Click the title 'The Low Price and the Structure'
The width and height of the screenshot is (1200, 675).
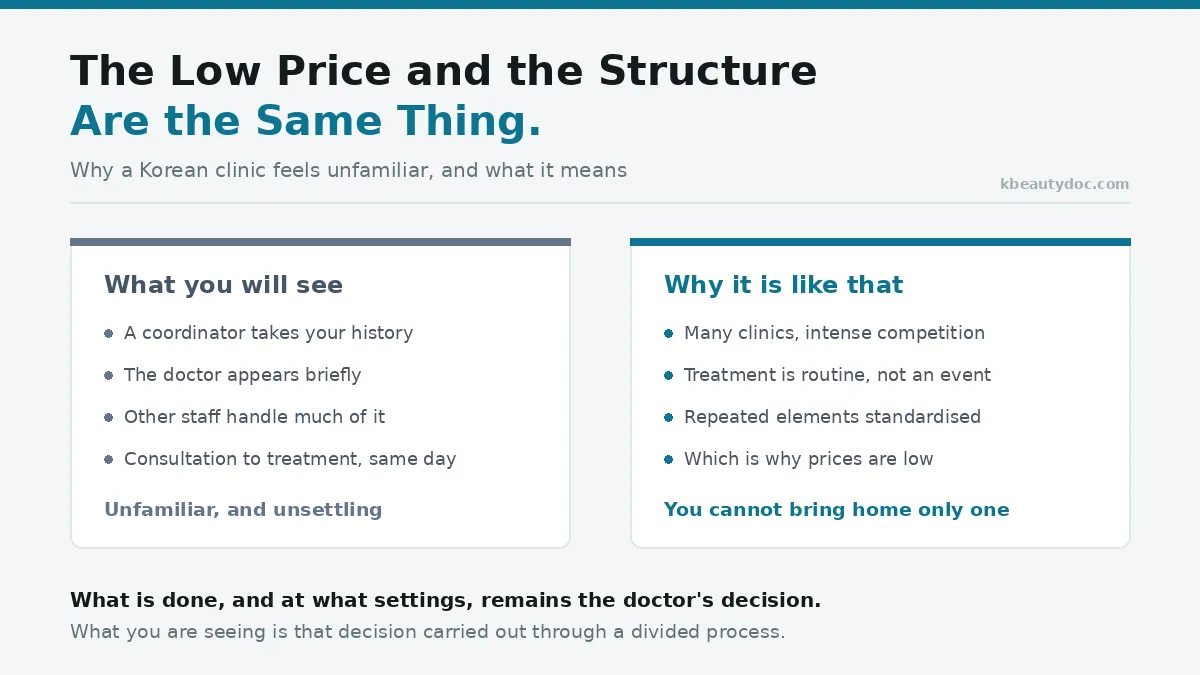[x=443, y=72]
